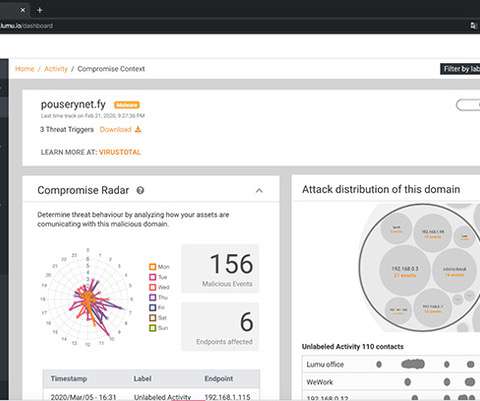Go to Home in breadcrumb
This screenshot has width=480, height=401.
[x=25, y=69]
